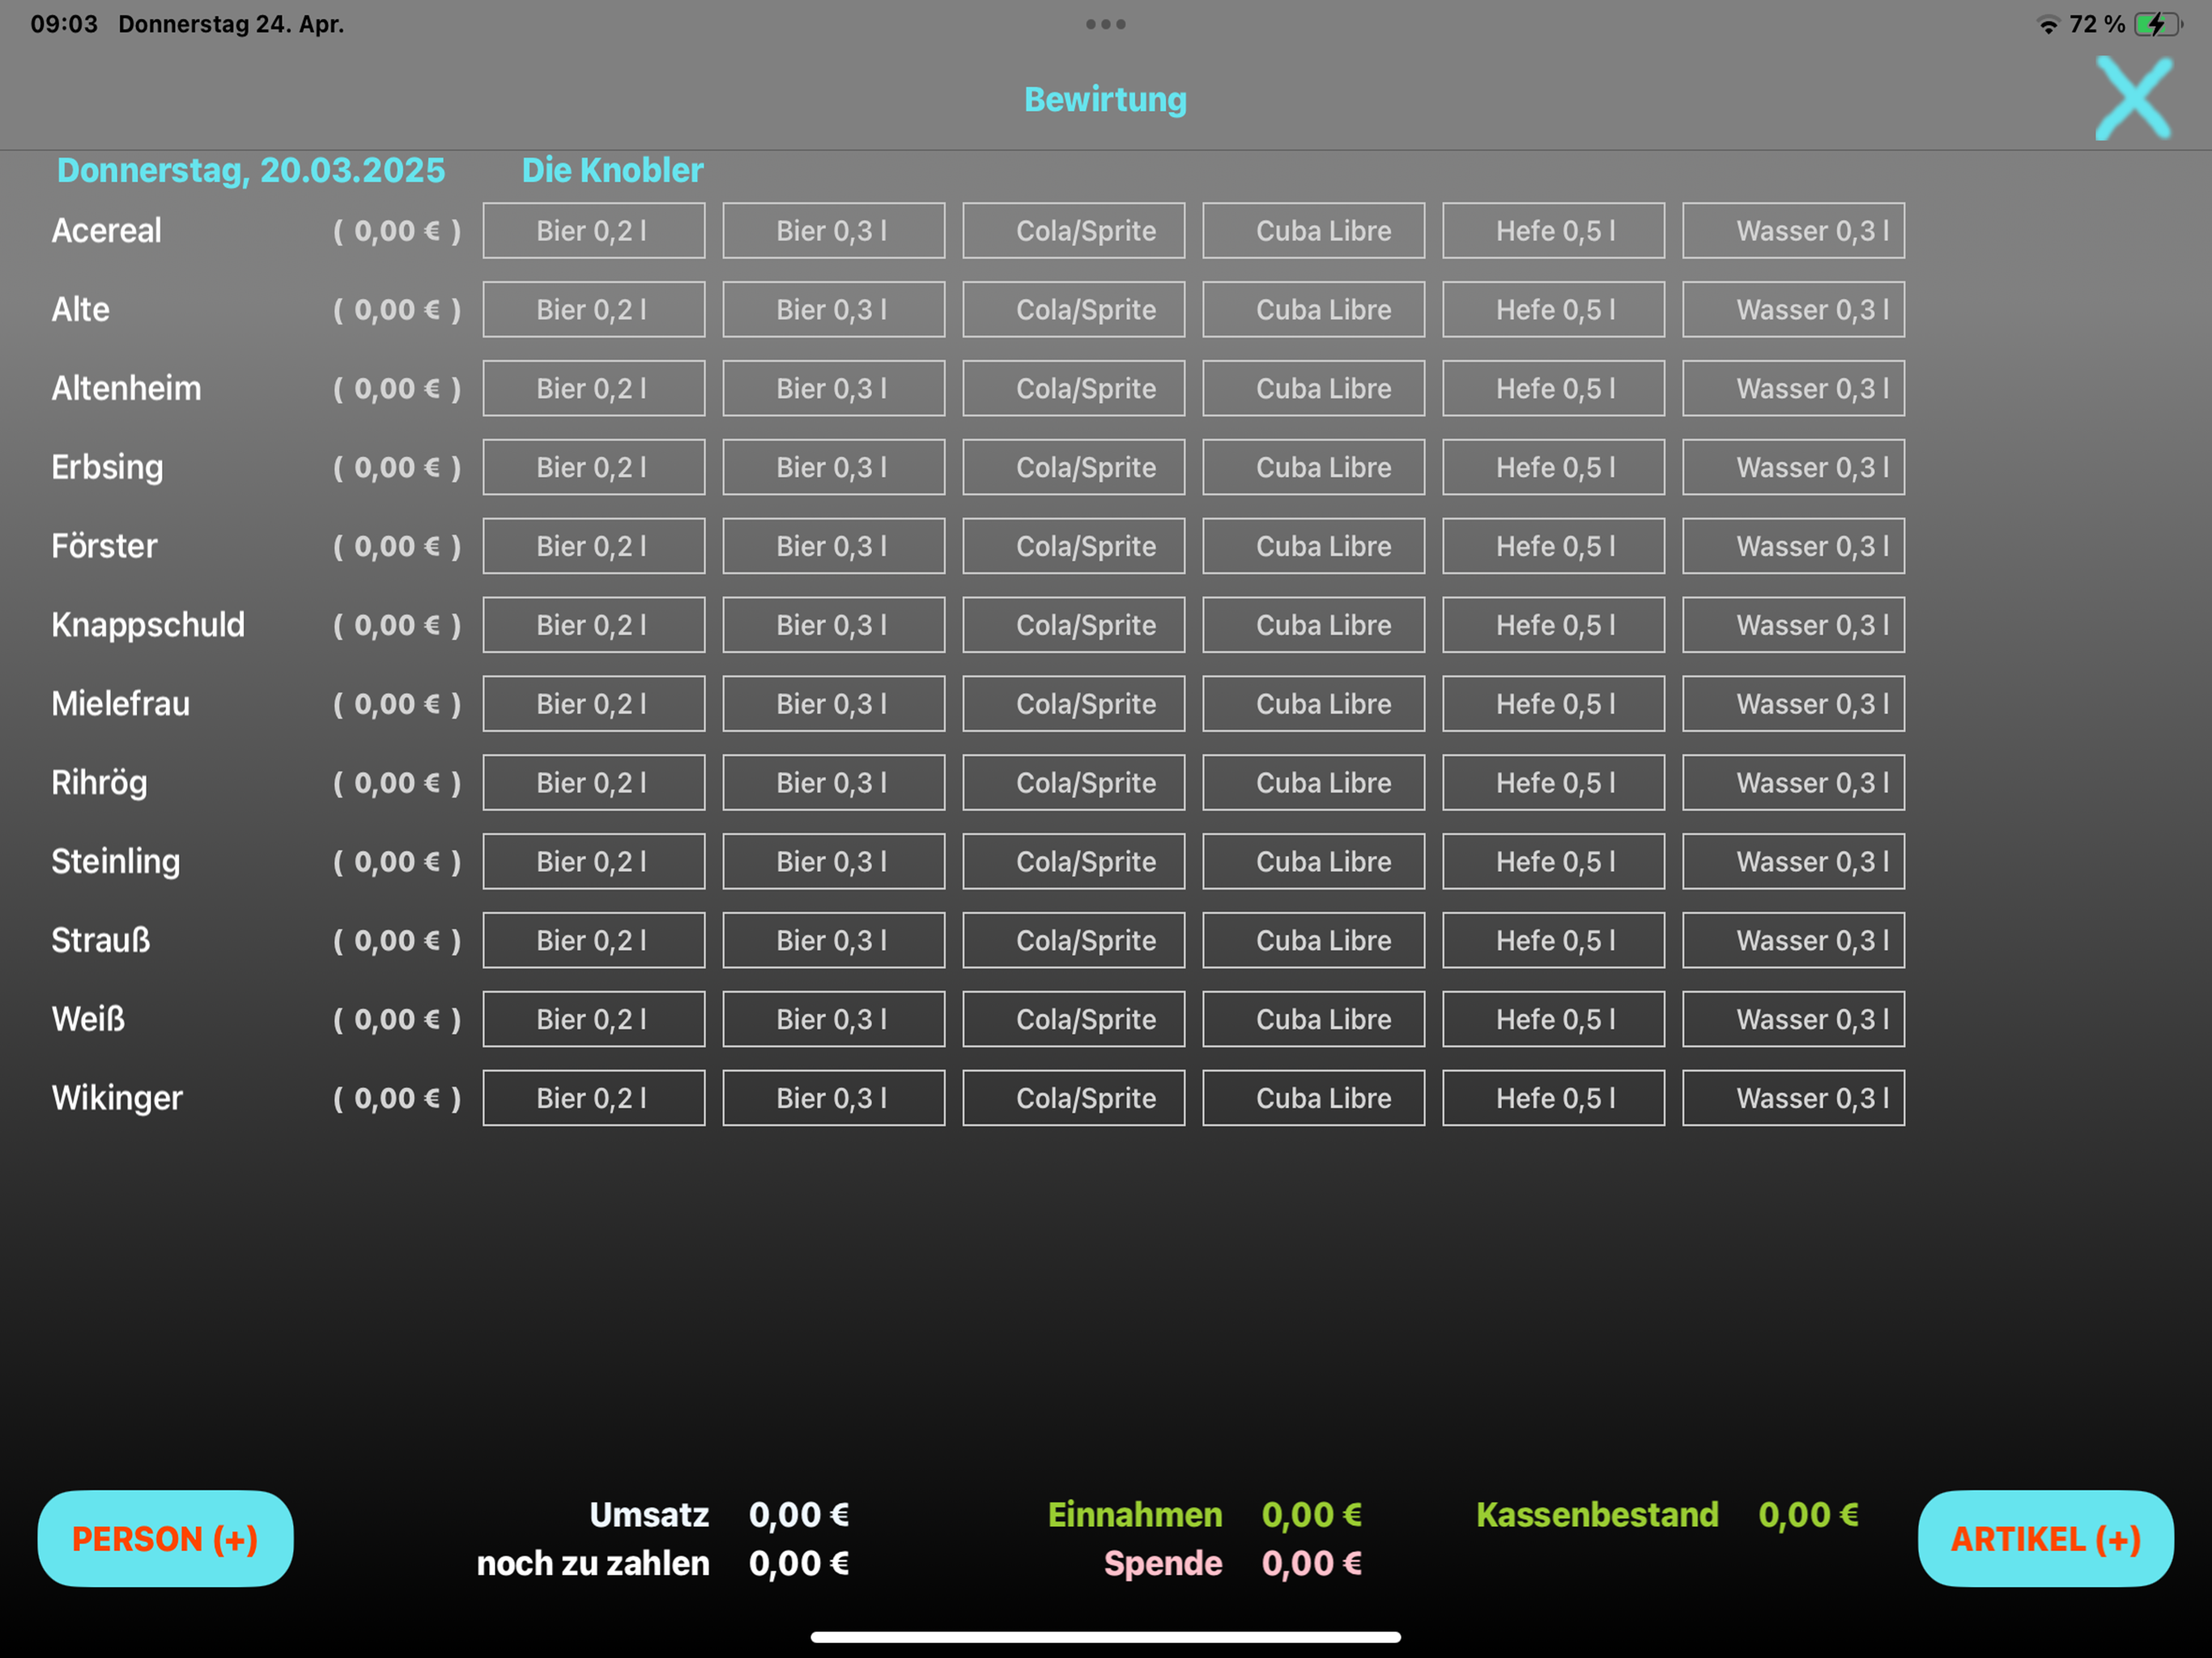This screenshot has width=2212, height=1658.
Task: Book Bier 0,2 l for Weiß
Action: 593,1019
